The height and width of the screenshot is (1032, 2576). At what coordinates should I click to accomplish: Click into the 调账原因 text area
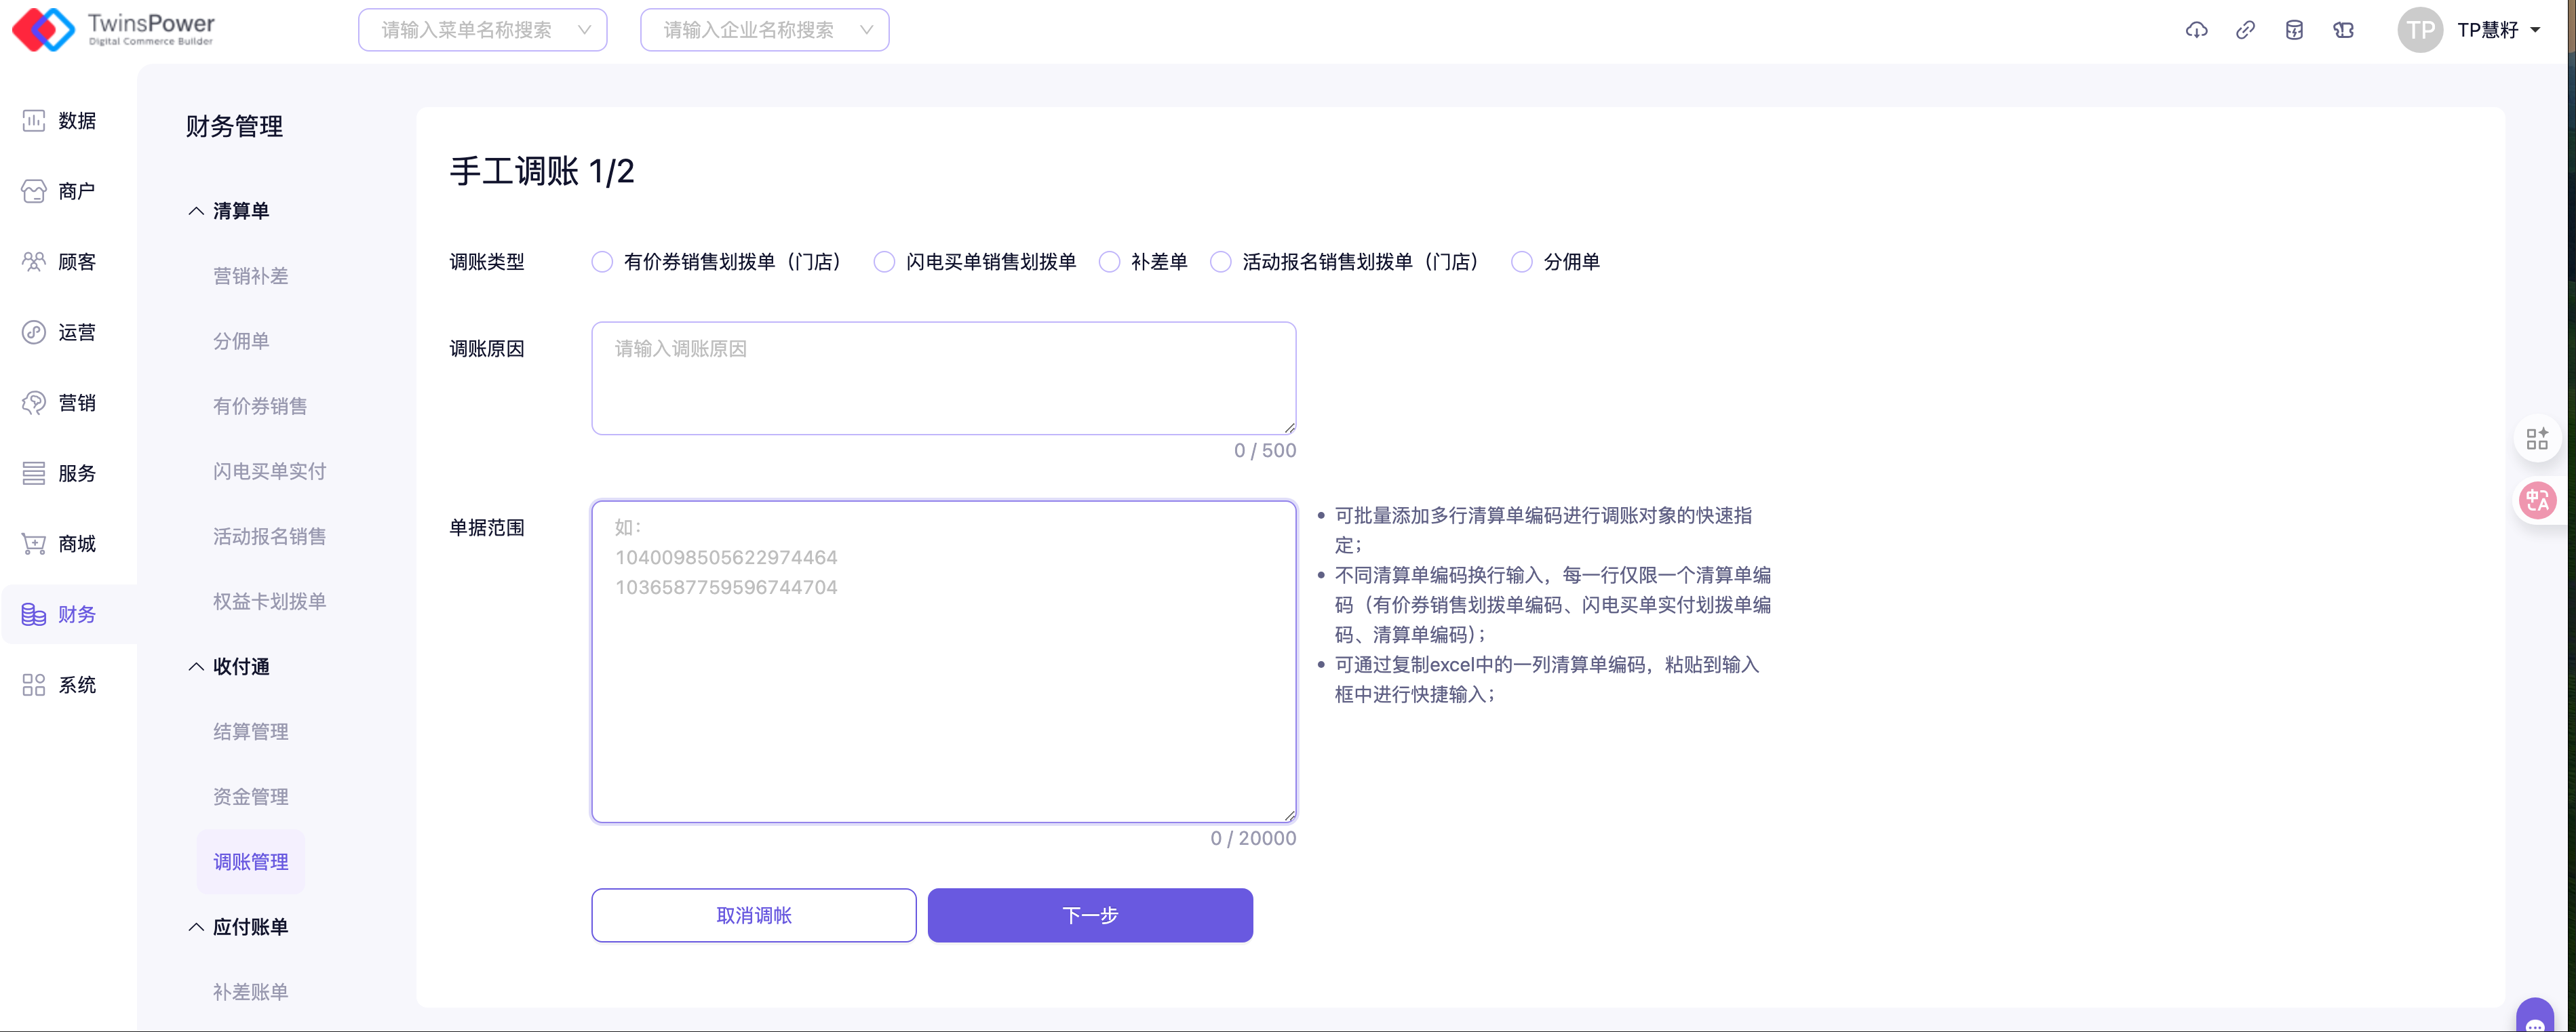pyautogui.click(x=943, y=378)
